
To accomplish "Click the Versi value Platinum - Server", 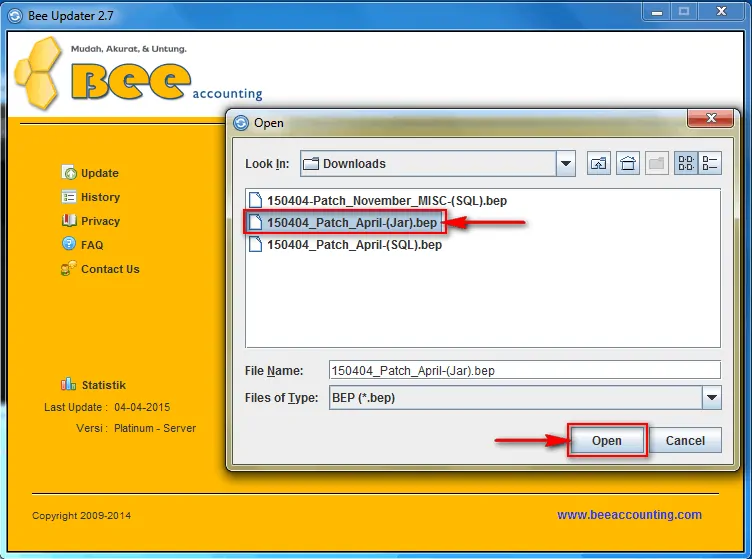I will click(155, 428).
